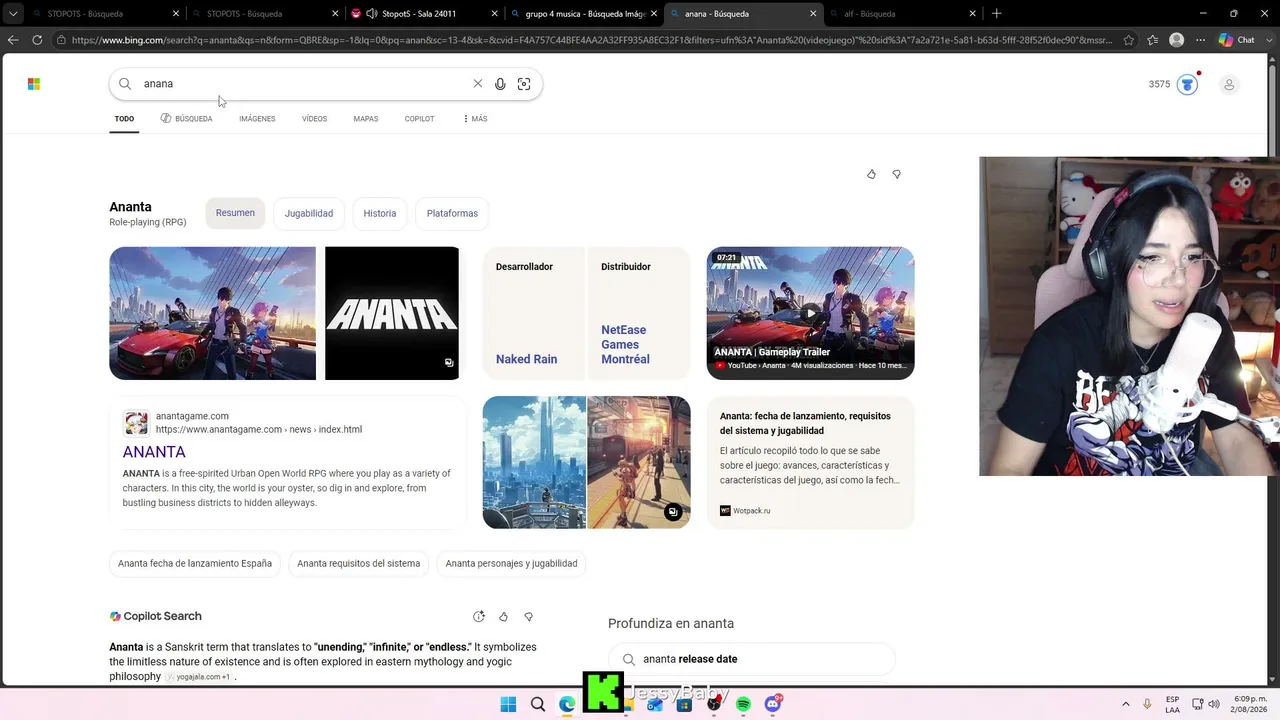Screen dimensions: 1280x720
Task: Click Ananta requisitos del sistema suggestion
Action: (358, 563)
